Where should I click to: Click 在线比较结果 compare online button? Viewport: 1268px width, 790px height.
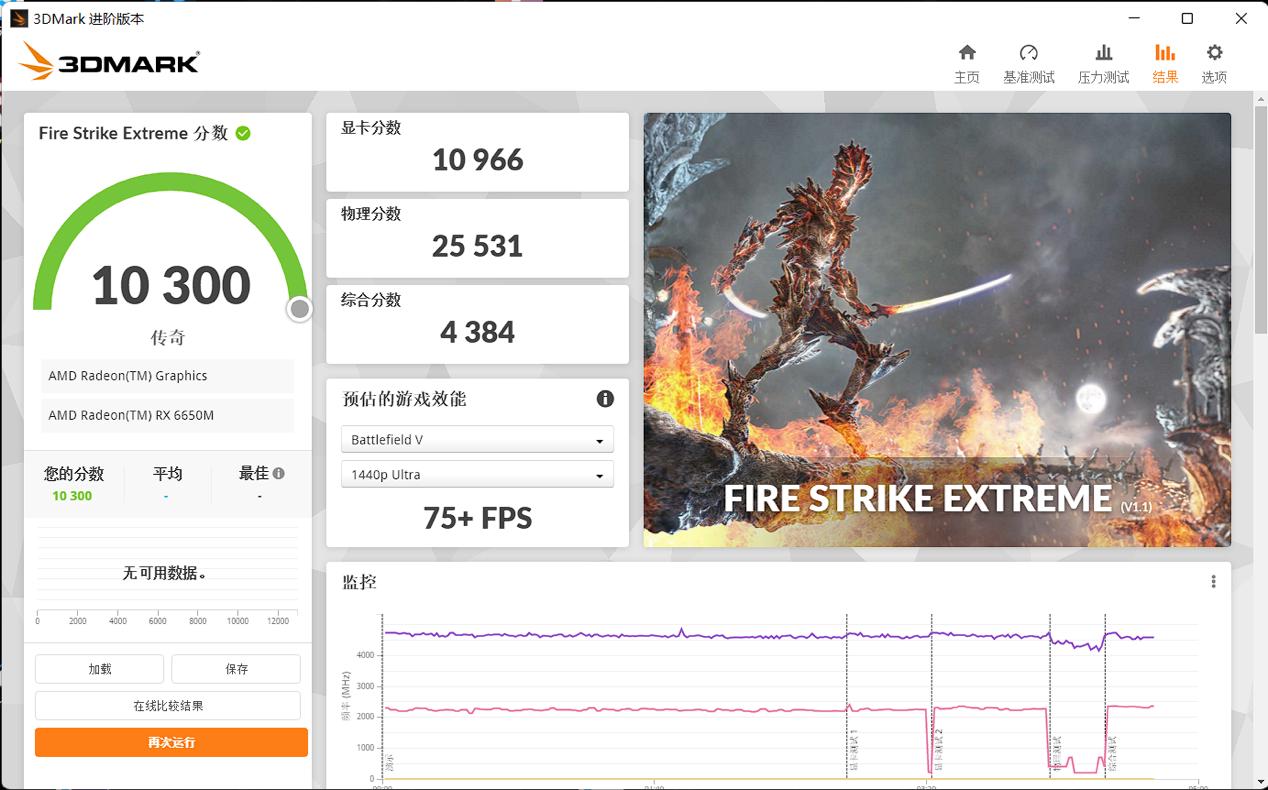coord(168,706)
